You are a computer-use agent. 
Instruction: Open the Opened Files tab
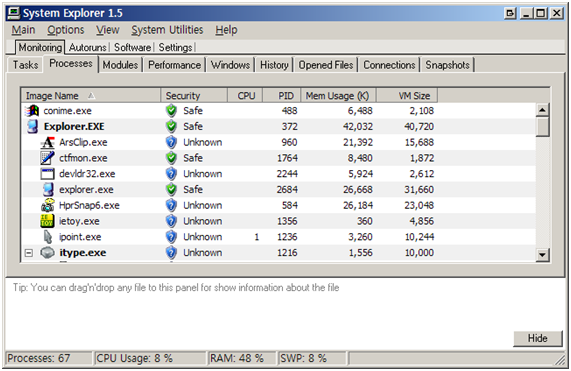pyautogui.click(x=326, y=65)
